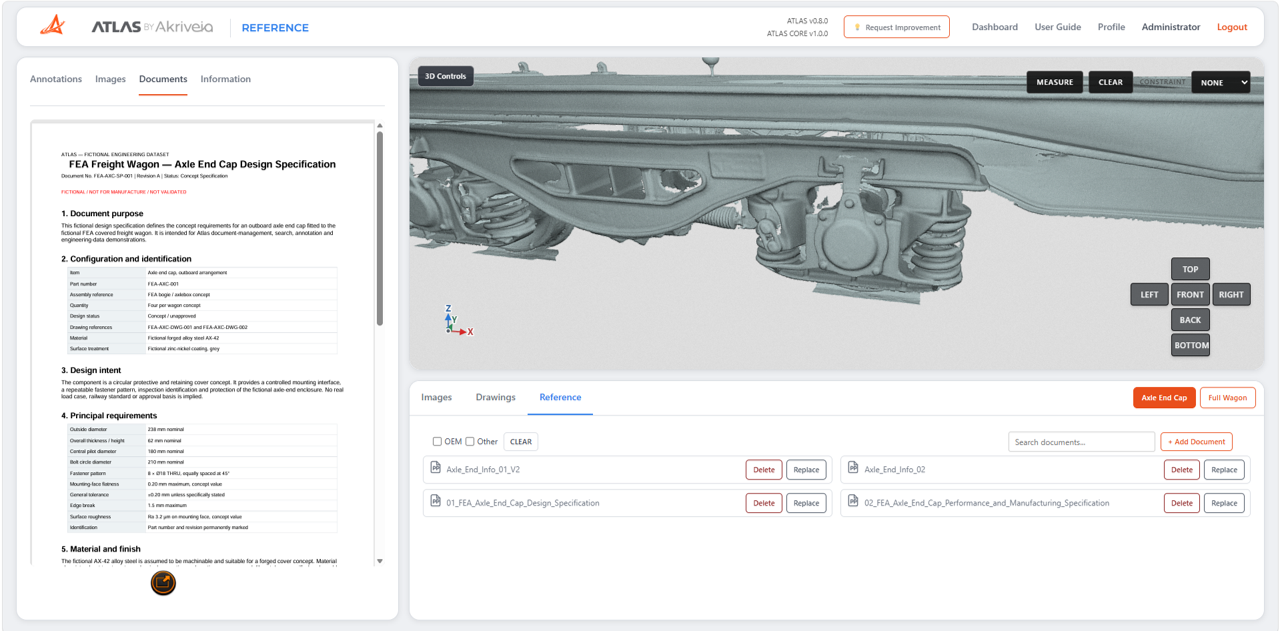Set the 3D view to BACK
Image resolution: width=1280 pixels, height=631 pixels.
(1190, 320)
